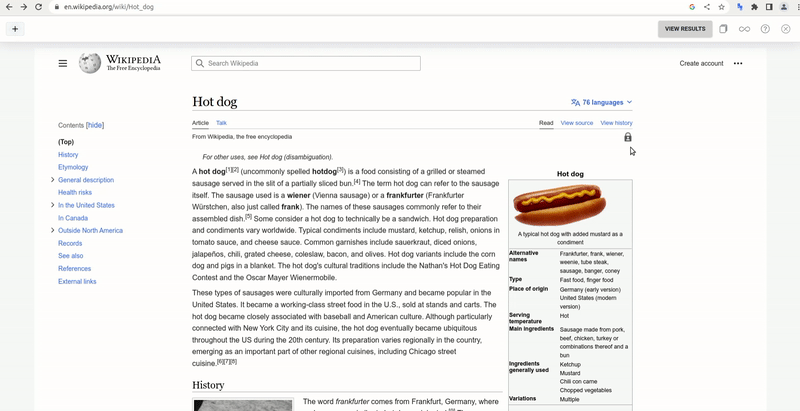Switch to the Talk tab
The height and width of the screenshot is (411, 800).
pos(221,123)
